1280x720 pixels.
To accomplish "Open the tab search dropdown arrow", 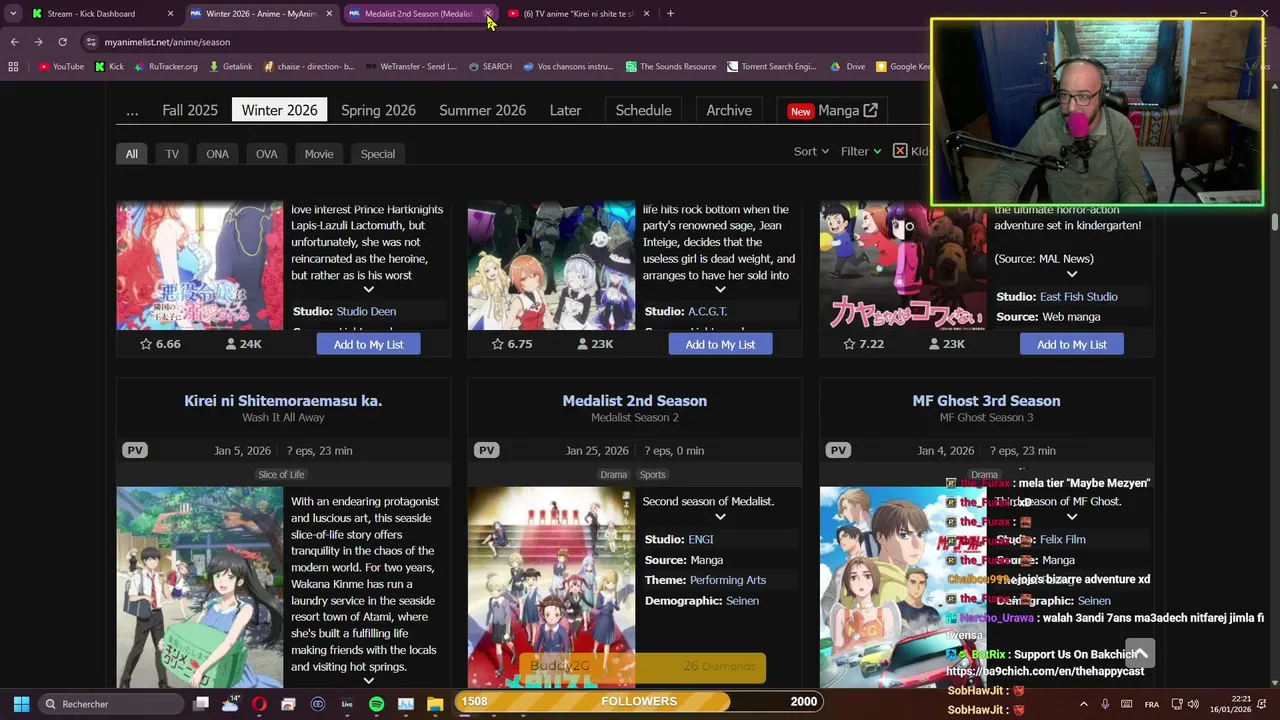I will 13,14.
